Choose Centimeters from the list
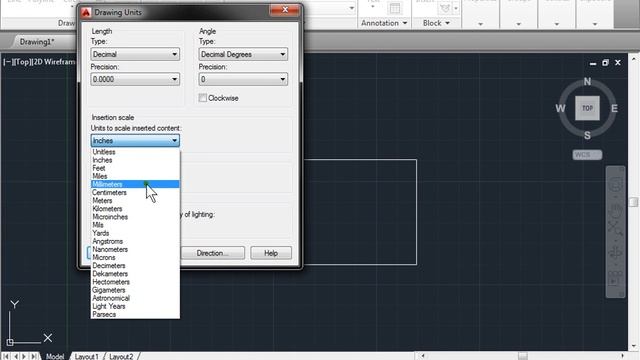Viewport: 640px width, 360px height. pyautogui.click(x=135, y=193)
